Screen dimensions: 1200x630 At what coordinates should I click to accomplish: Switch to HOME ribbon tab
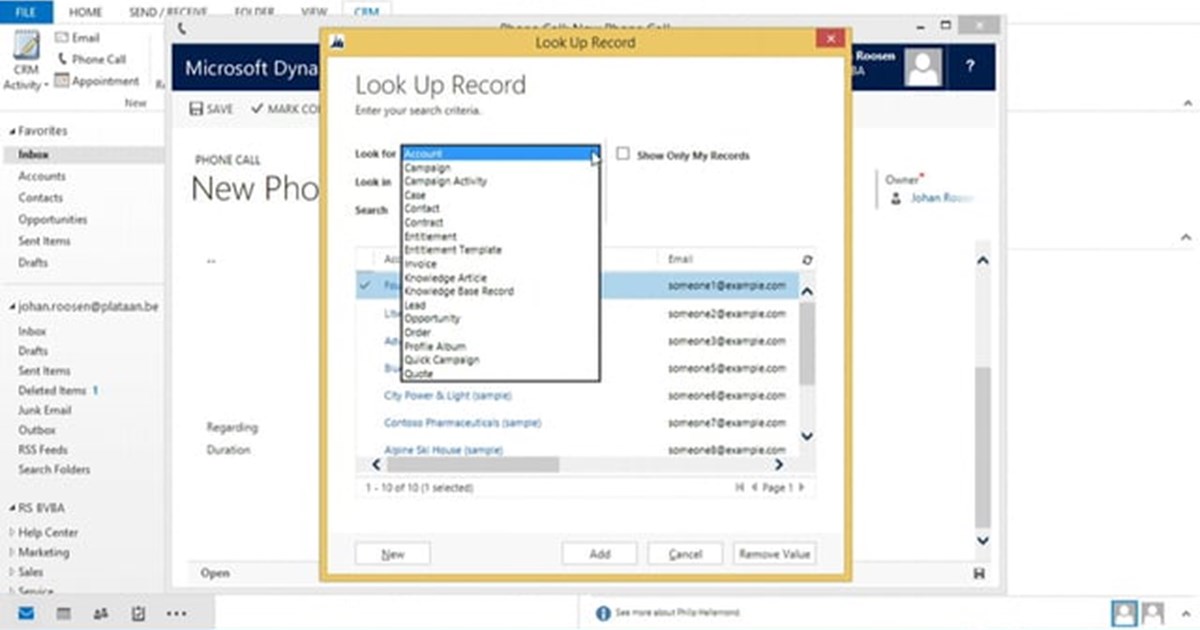85,12
